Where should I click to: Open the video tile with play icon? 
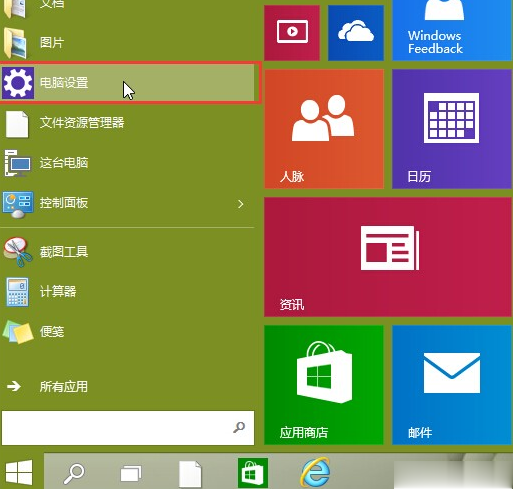292,33
